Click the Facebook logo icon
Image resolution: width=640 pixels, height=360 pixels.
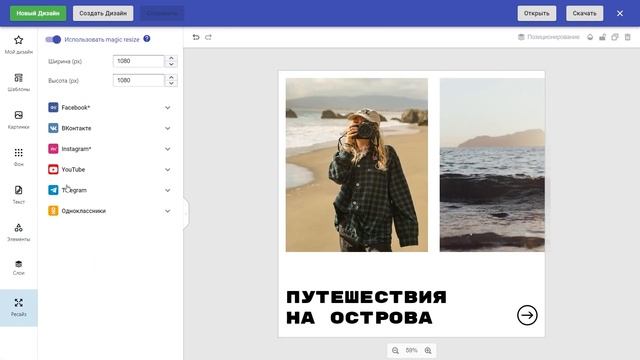tap(53, 107)
